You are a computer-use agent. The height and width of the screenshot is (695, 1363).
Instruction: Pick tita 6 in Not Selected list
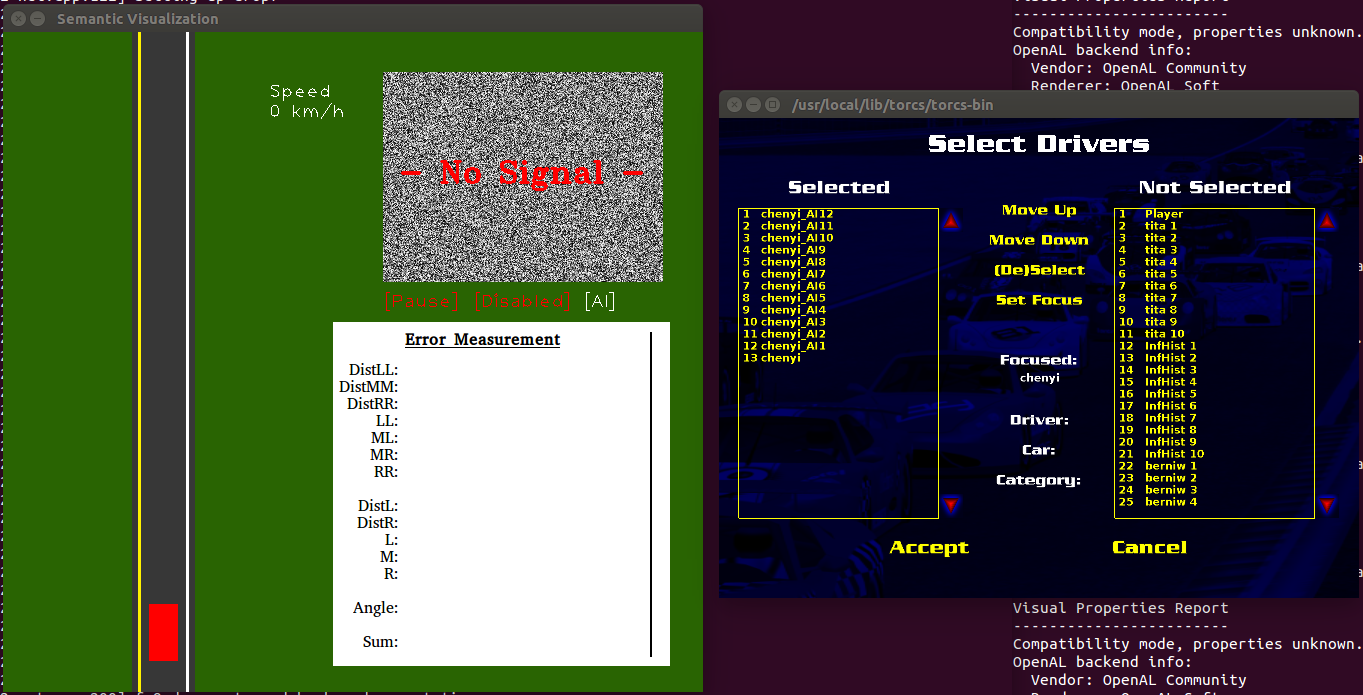[1214, 286]
